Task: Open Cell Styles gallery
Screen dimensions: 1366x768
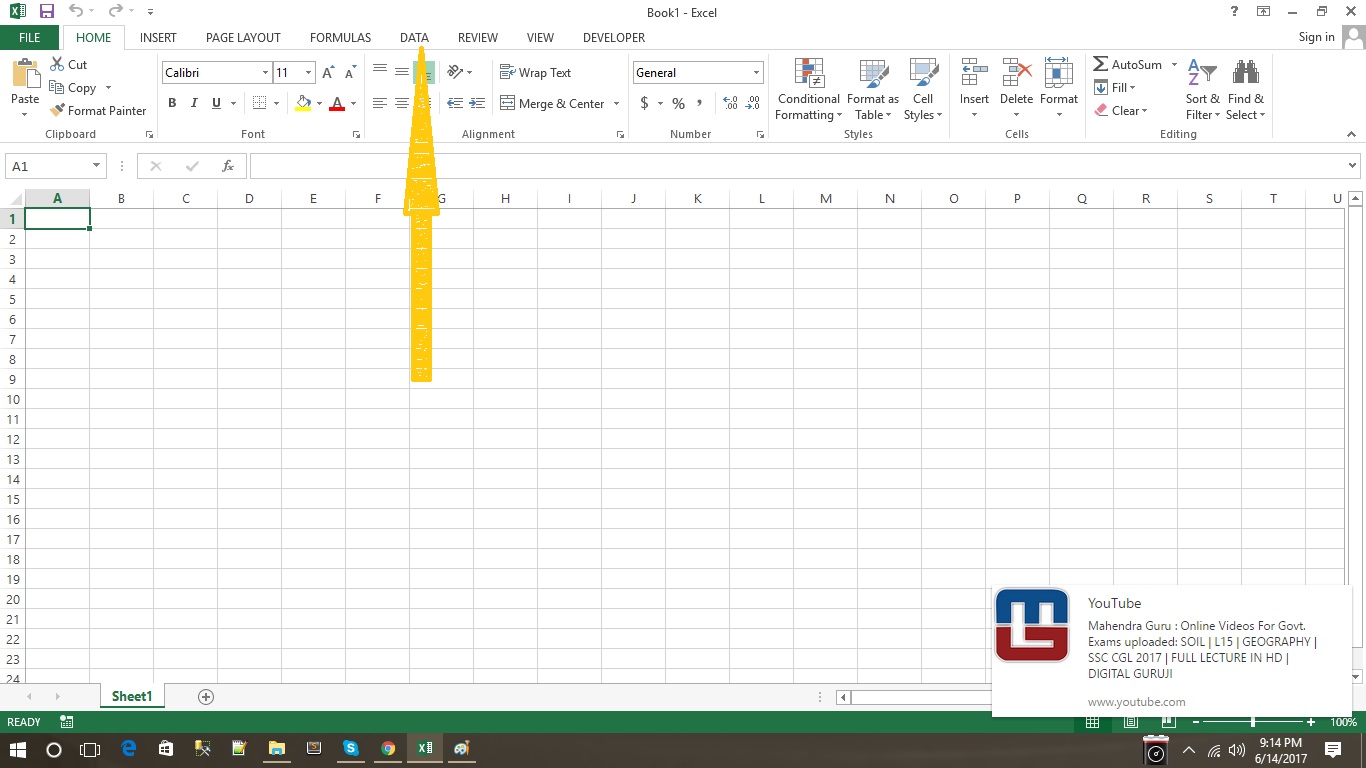Action: [923, 89]
